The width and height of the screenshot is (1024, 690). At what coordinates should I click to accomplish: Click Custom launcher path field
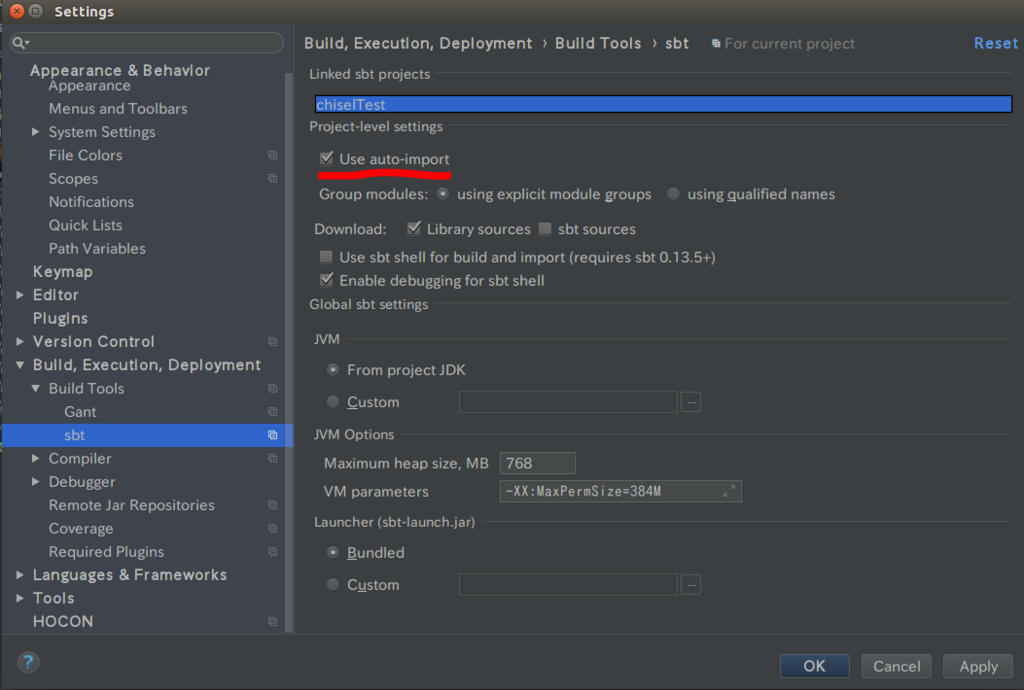point(568,585)
